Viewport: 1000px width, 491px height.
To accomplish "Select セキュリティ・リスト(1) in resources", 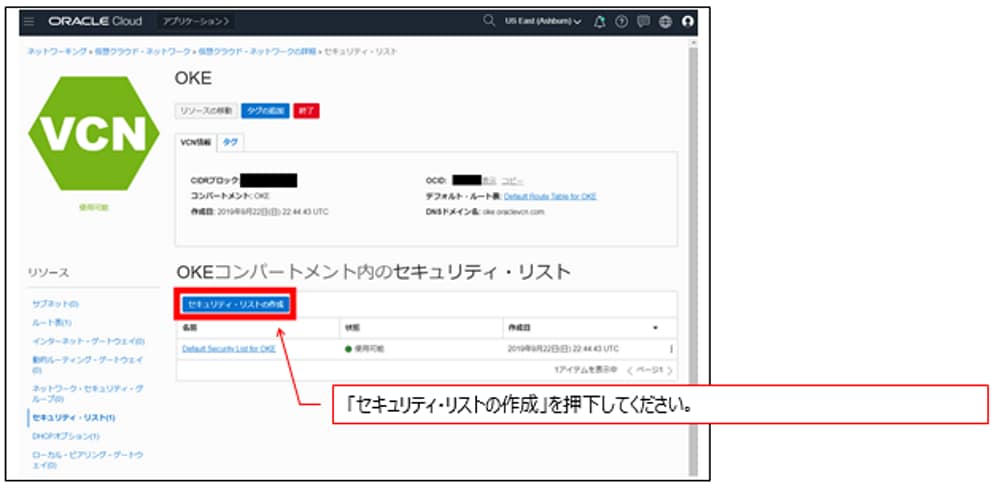I will coord(73,417).
